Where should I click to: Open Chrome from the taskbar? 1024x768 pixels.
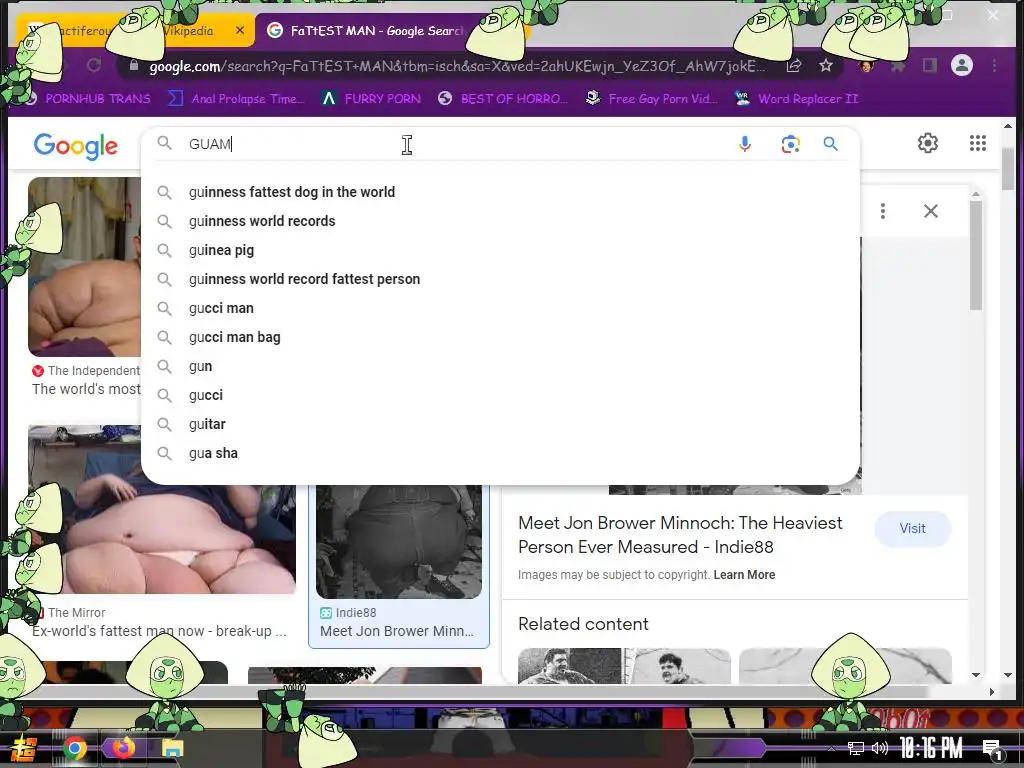click(74, 748)
